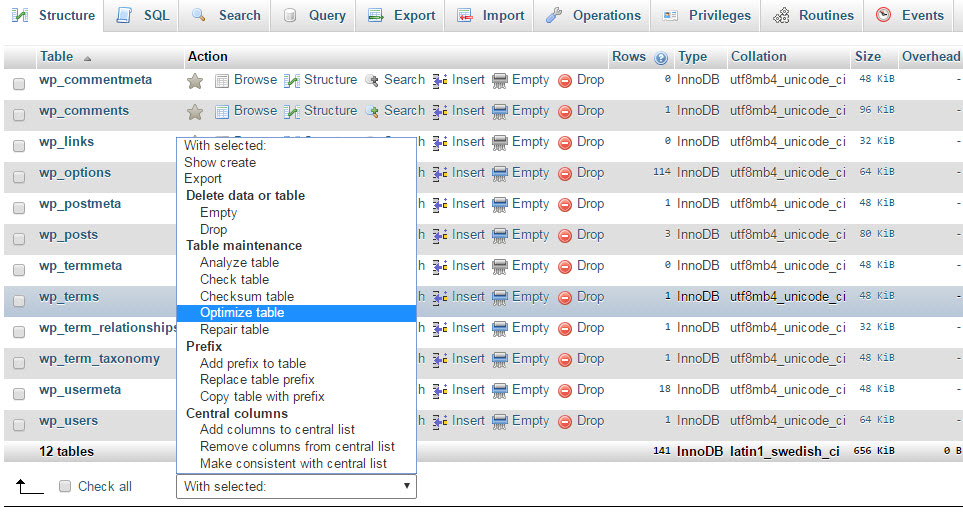Open the wp_usermeta table link

tap(80, 390)
